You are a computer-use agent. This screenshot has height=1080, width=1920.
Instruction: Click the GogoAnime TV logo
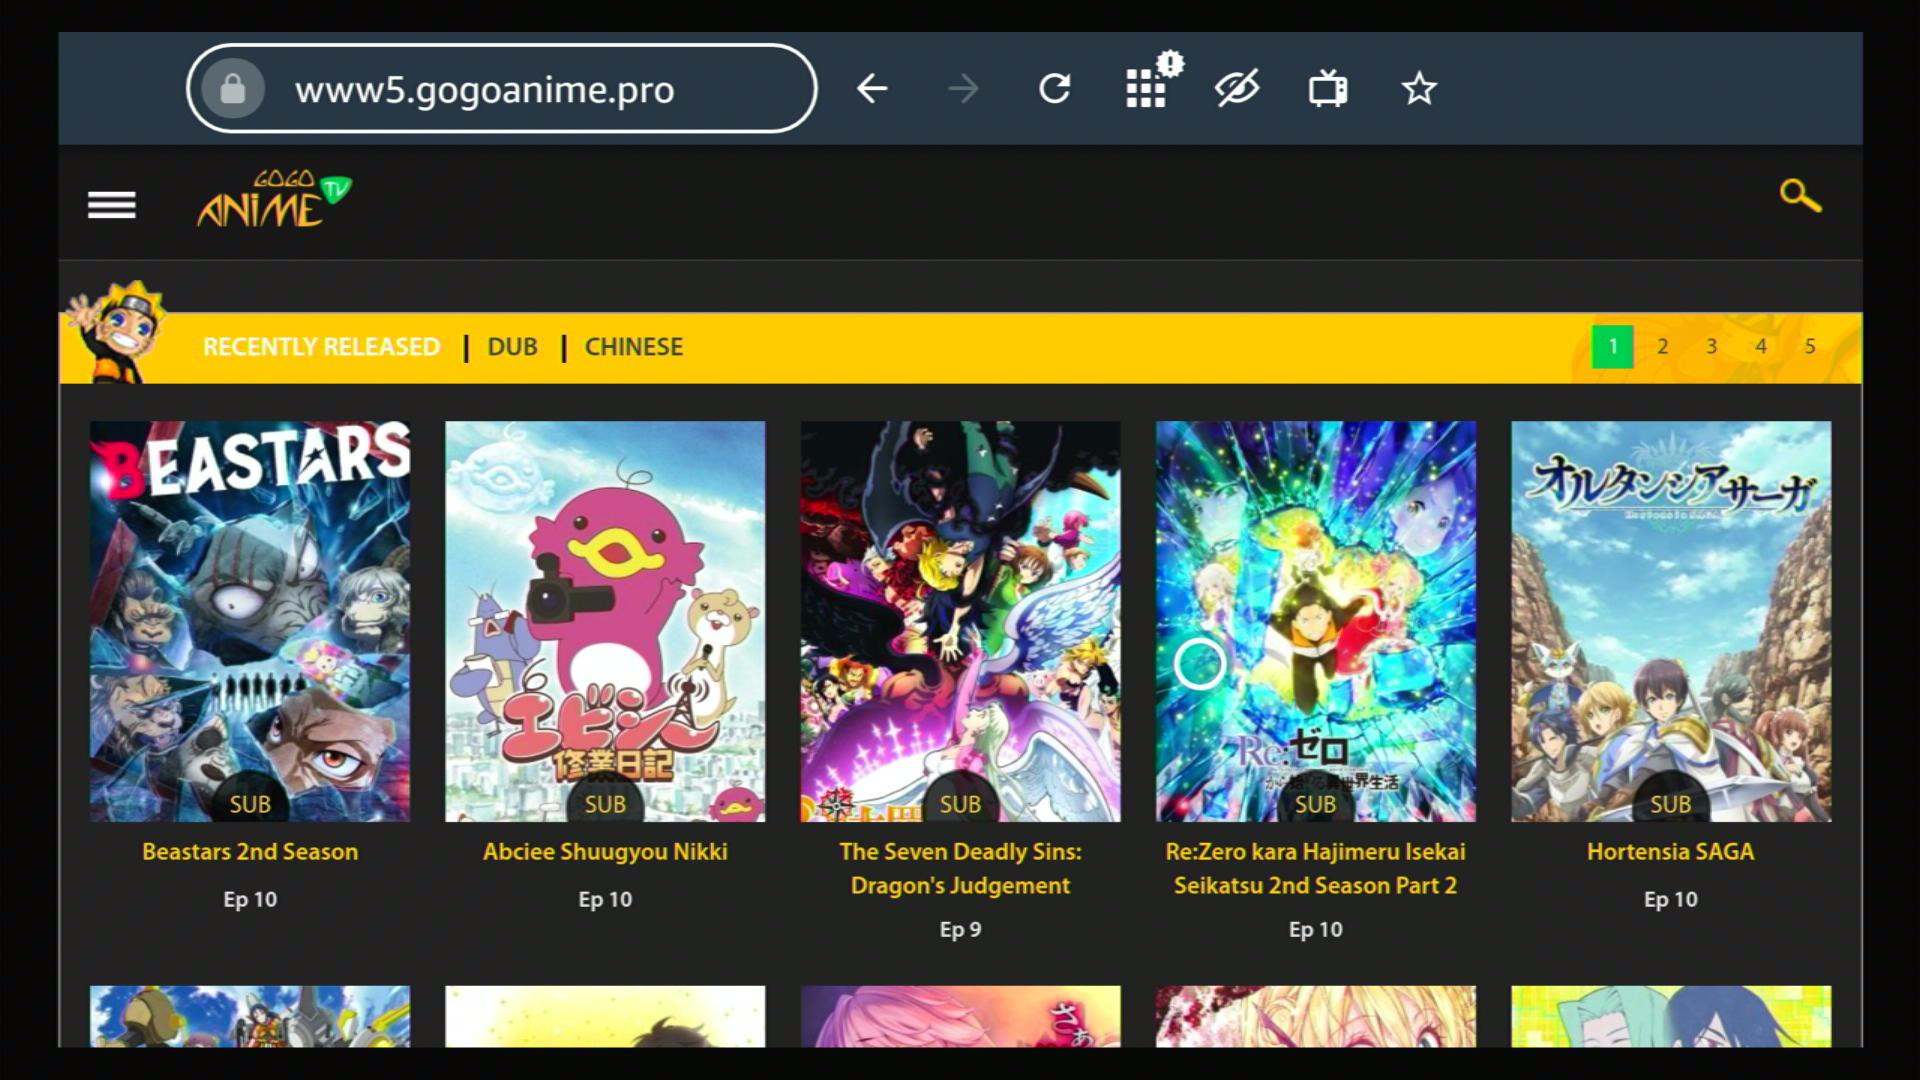point(274,198)
